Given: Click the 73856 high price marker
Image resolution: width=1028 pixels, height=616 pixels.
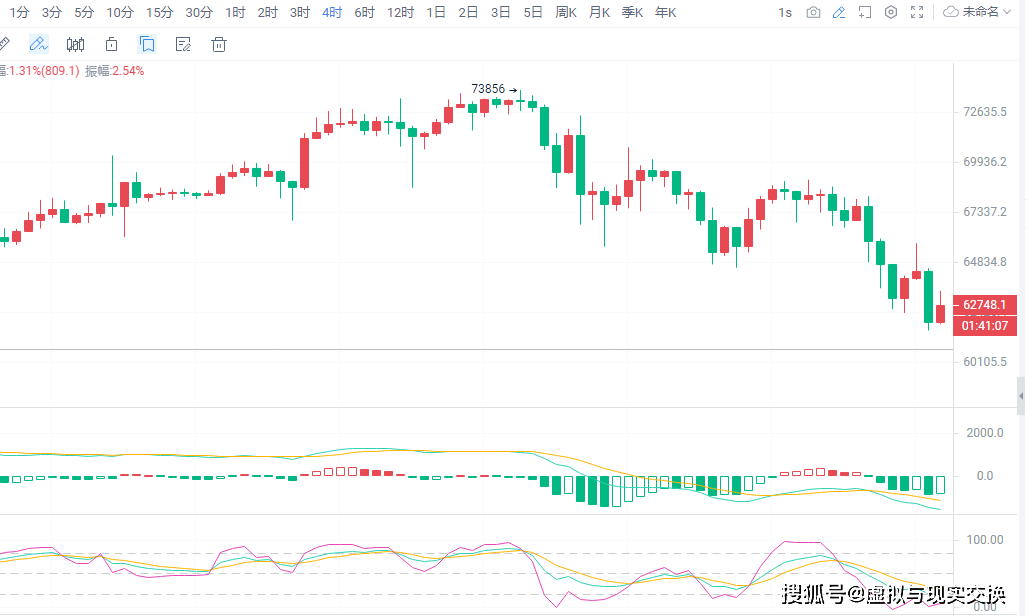Looking at the screenshot, I should click(x=488, y=89).
